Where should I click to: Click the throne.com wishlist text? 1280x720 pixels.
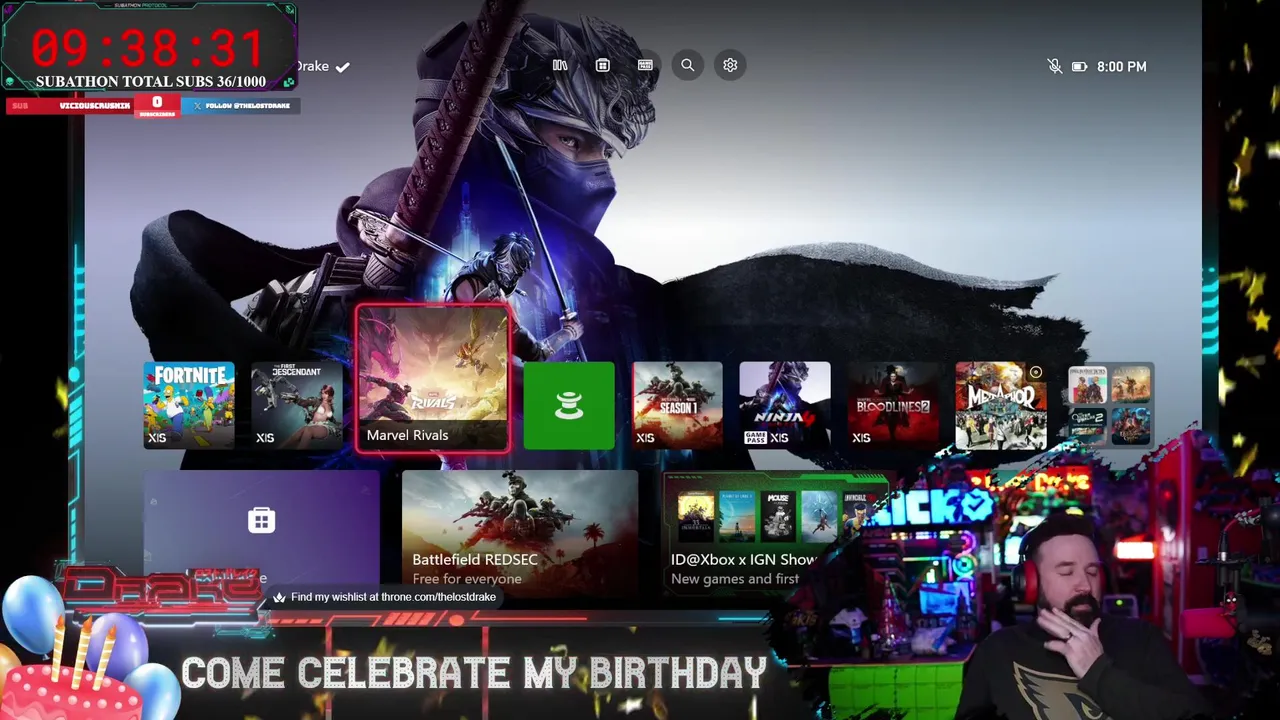click(393, 597)
